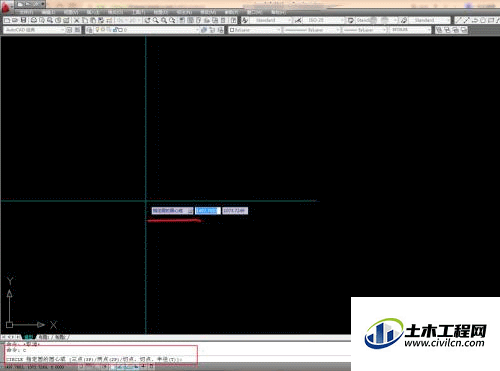Screen dimensions: 500x371
Task: Open the Tool Palettes window icon
Action: (x=198, y=20)
